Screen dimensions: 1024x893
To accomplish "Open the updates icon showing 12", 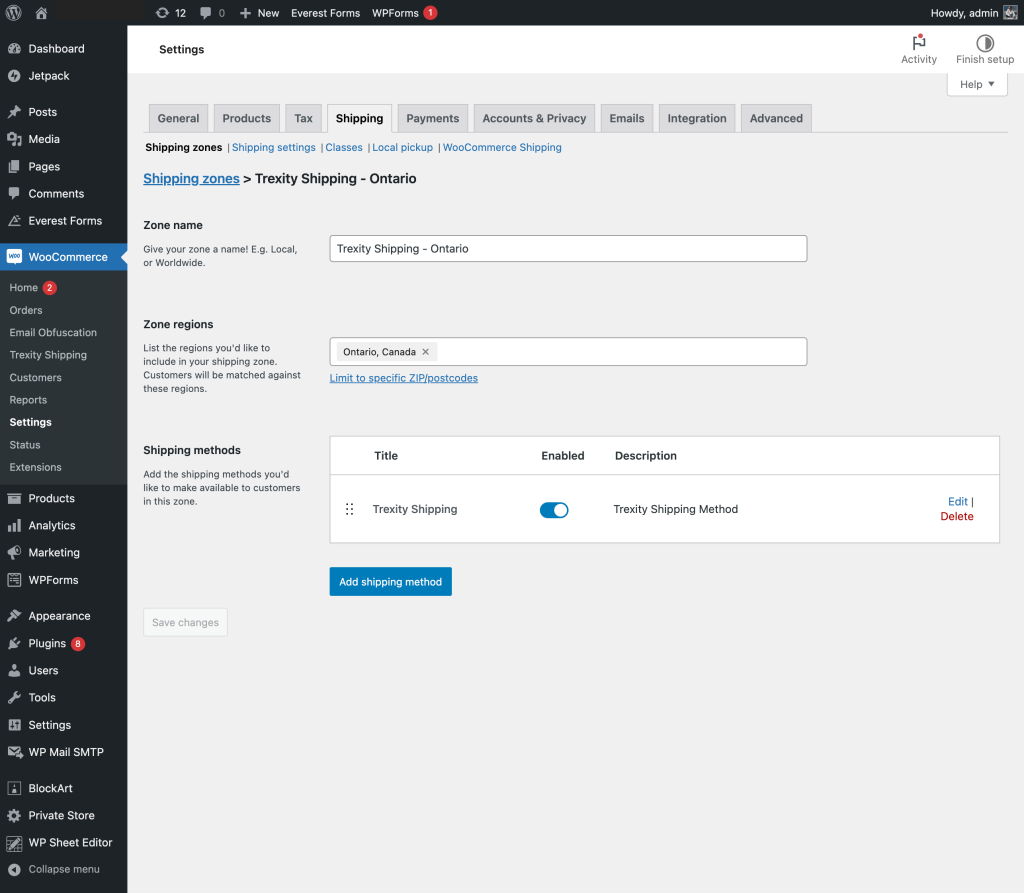I will (162, 12).
